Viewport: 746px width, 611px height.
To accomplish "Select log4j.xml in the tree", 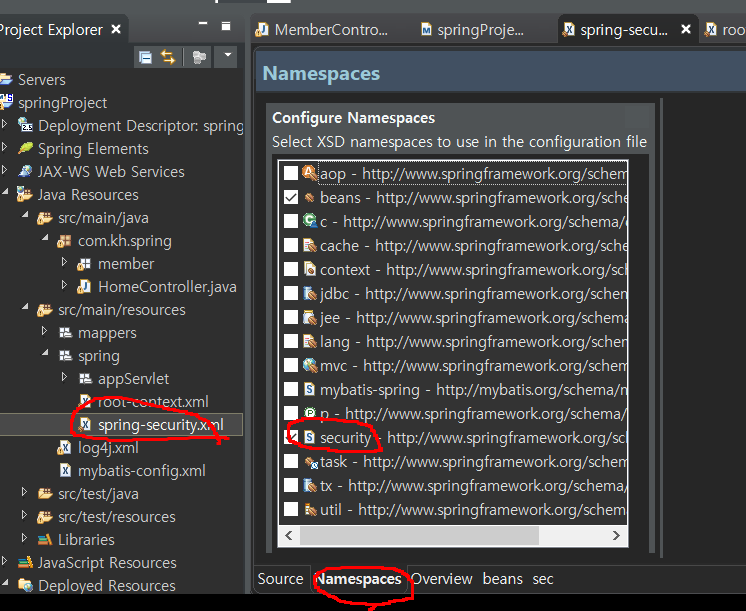I will tap(108, 448).
